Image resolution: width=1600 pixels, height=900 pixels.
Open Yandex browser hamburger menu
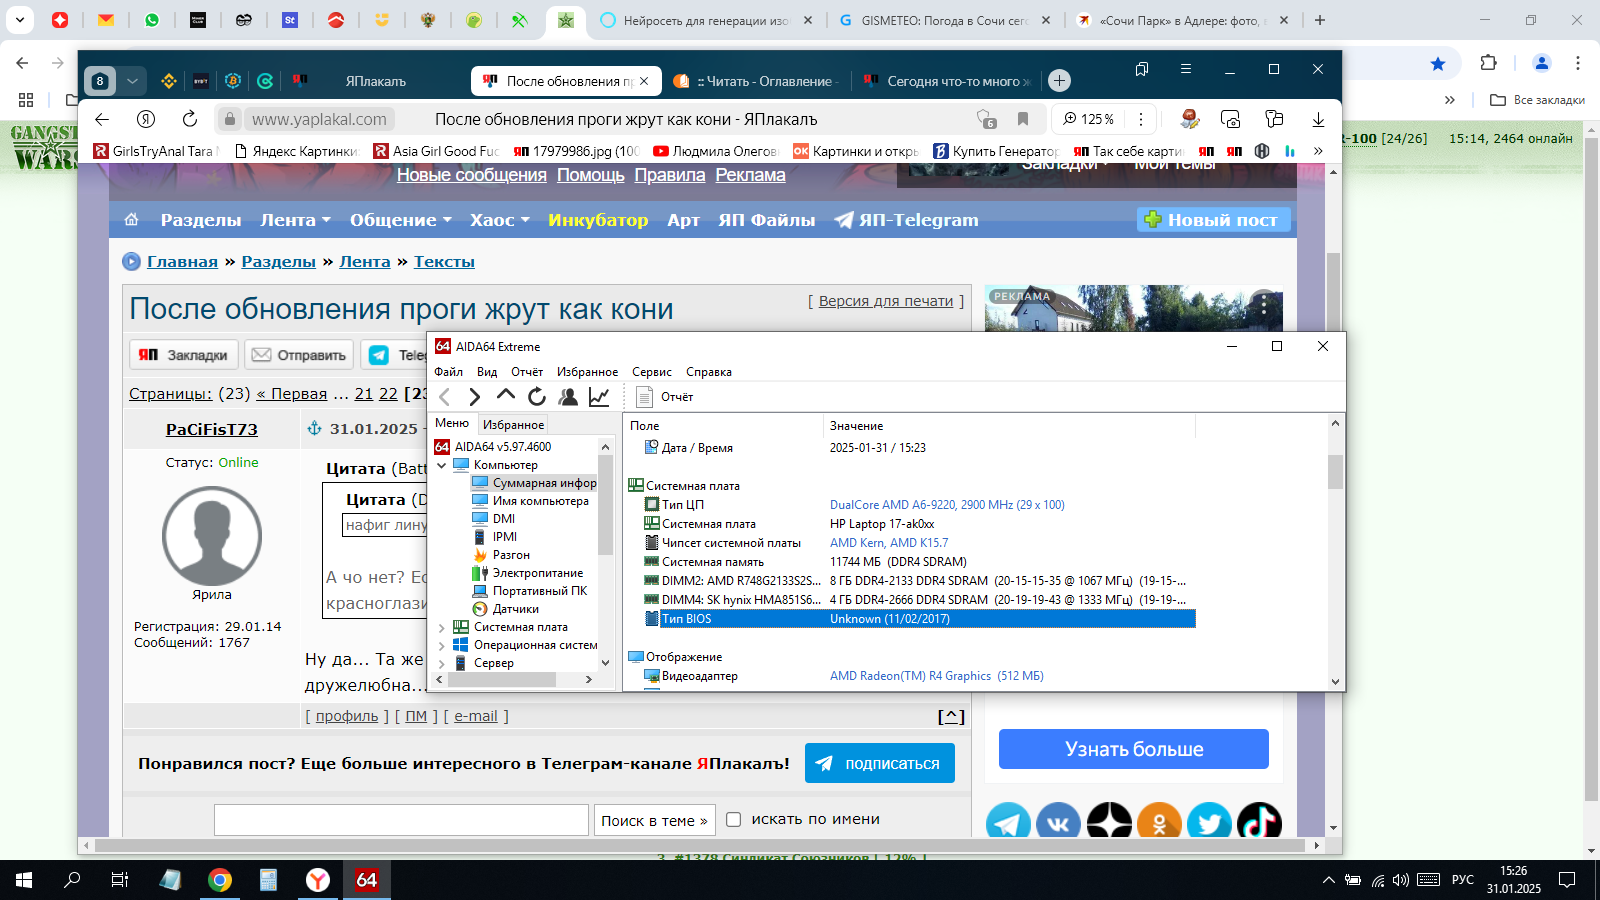pos(1186,69)
